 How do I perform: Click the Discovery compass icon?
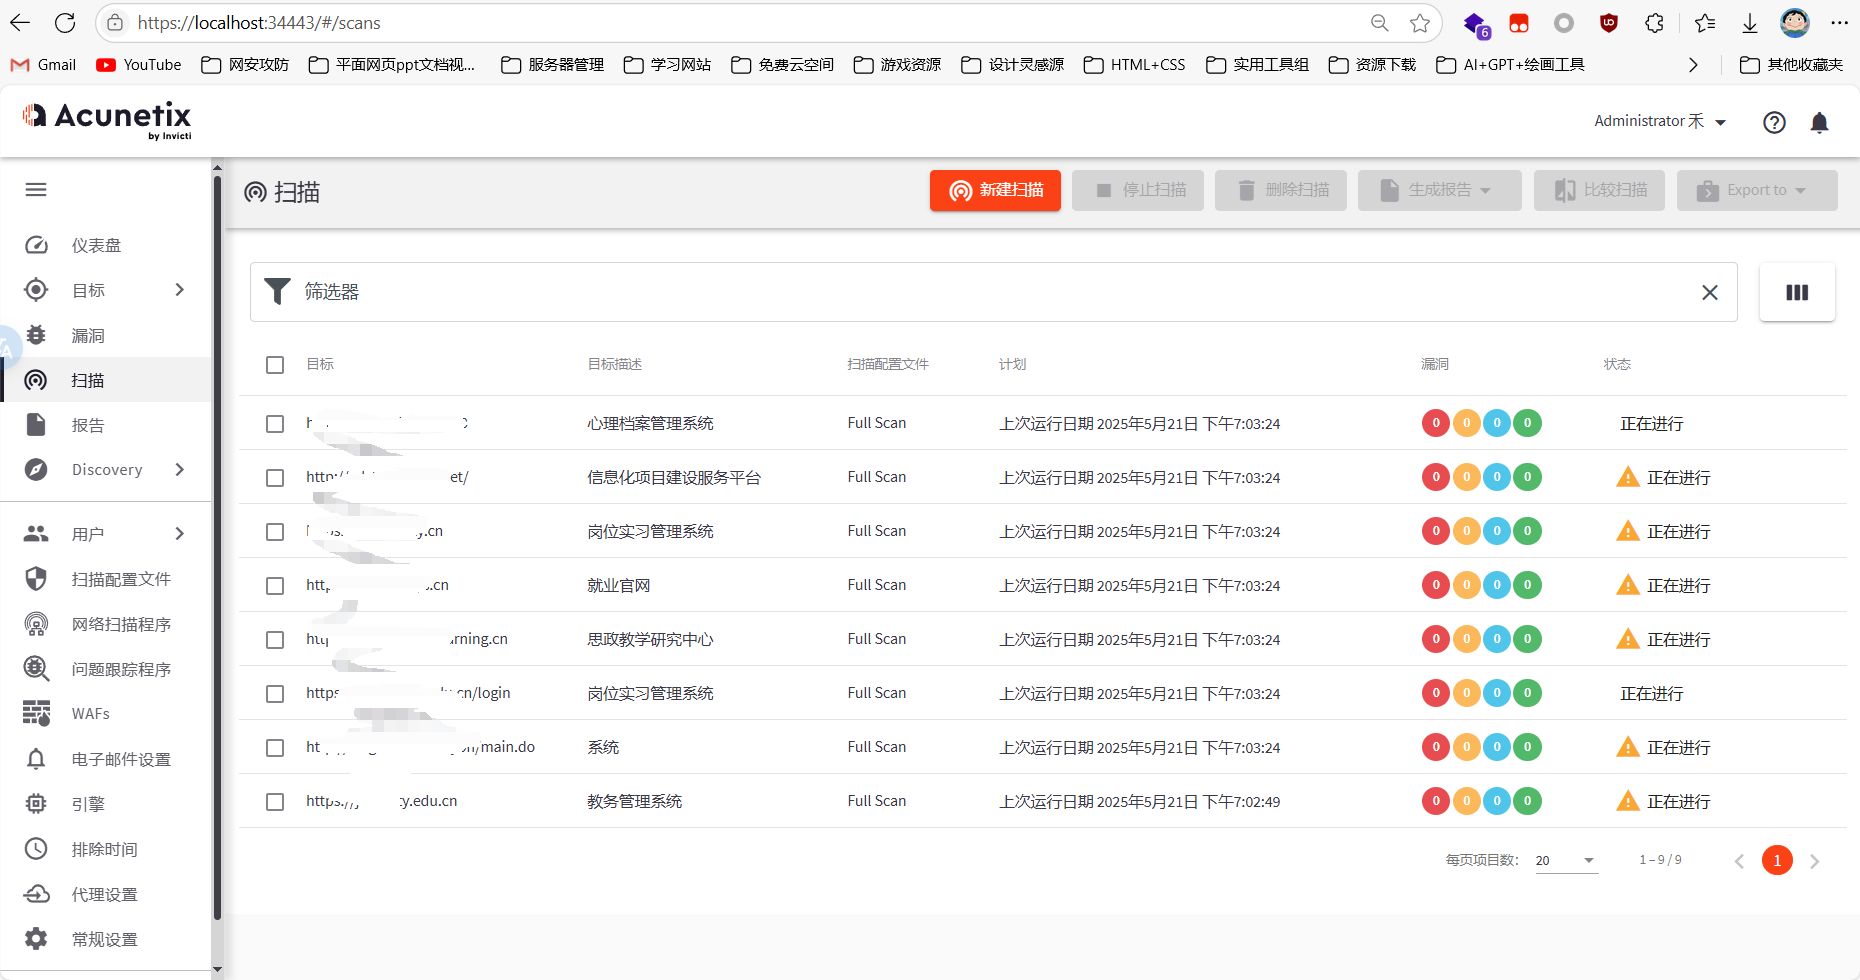coord(36,470)
